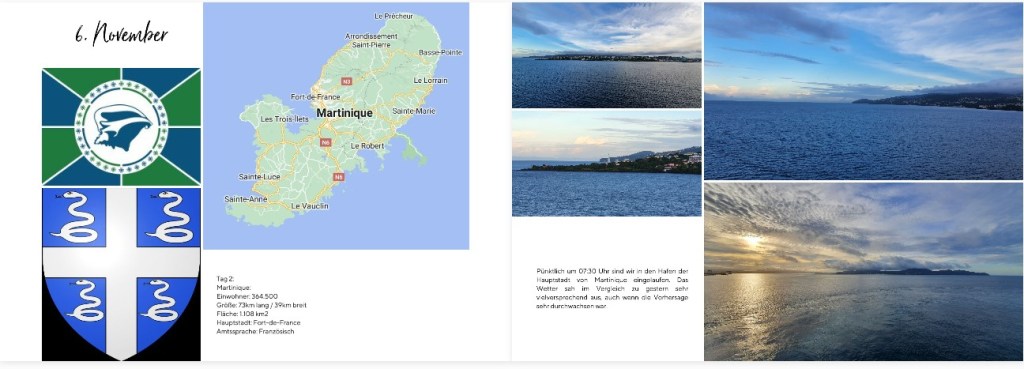Select the top-left sea photo with distant coastline
Screen dimensions: 1024x369
coord(607,55)
